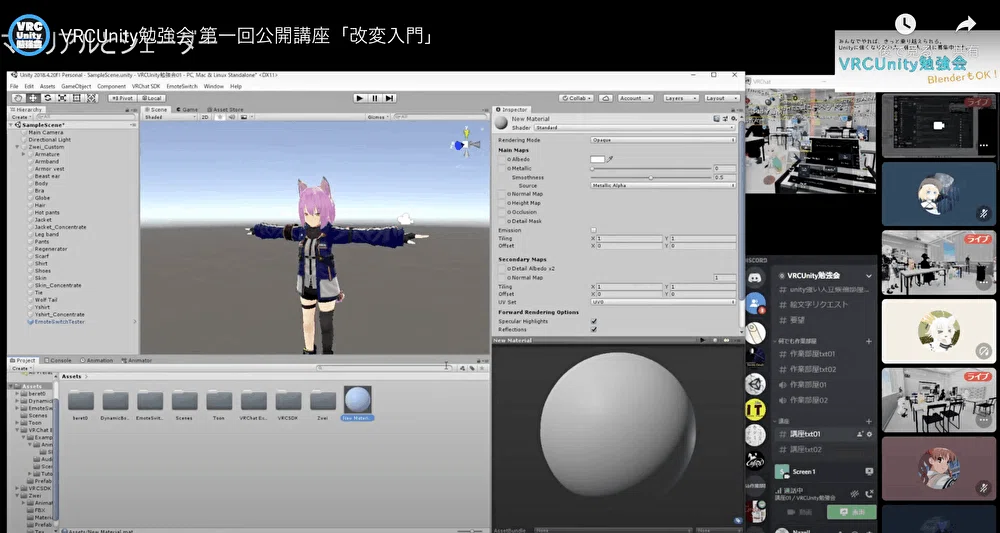Open the scene effects image icon
The height and width of the screenshot is (533, 1000).
pyautogui.click(x=245, y=117)
